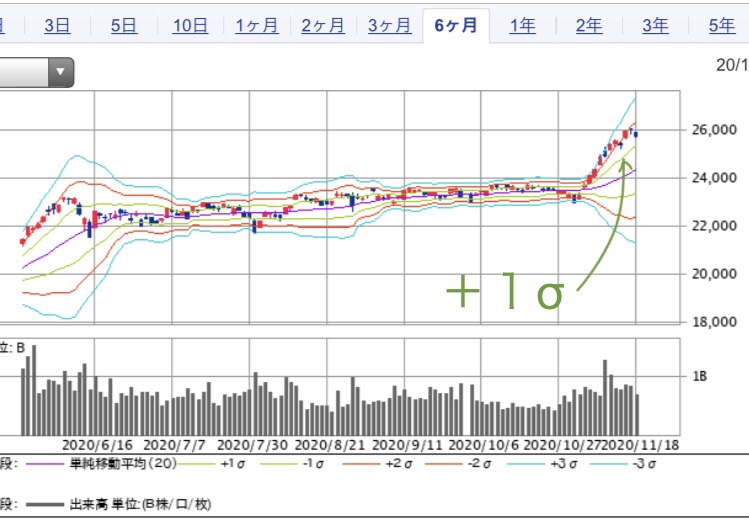Click the 2020/8/21 date label
This screenshot has height=519, width=749.
click(330, 445)
